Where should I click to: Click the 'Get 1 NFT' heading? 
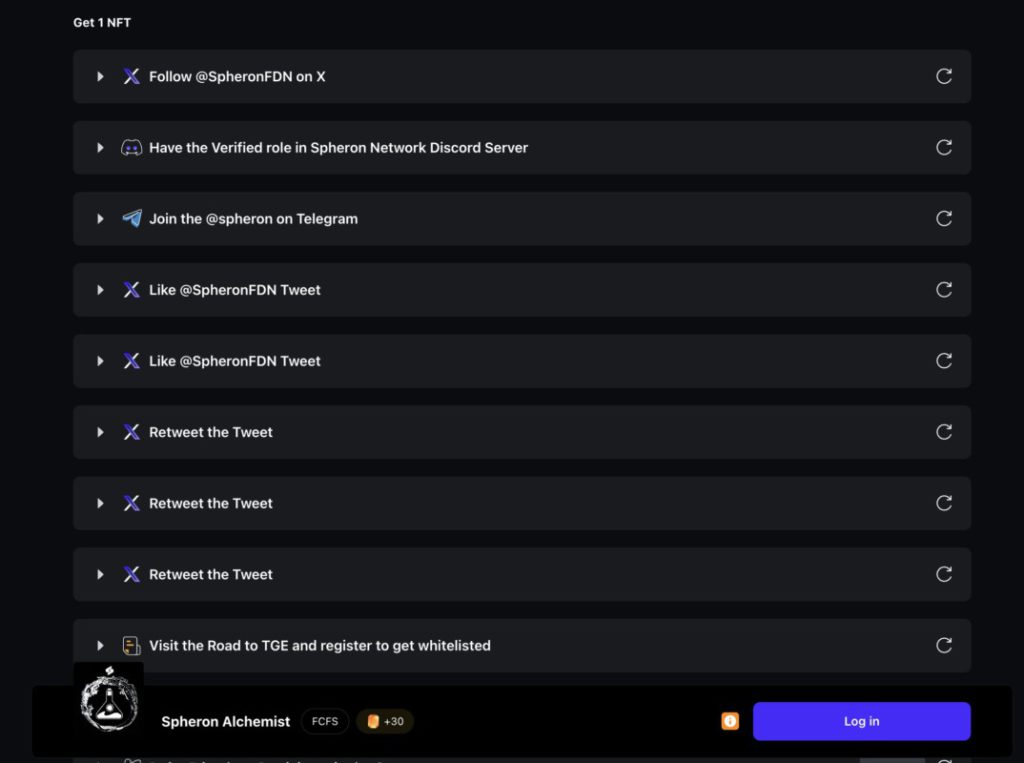(x=102, y=23)
